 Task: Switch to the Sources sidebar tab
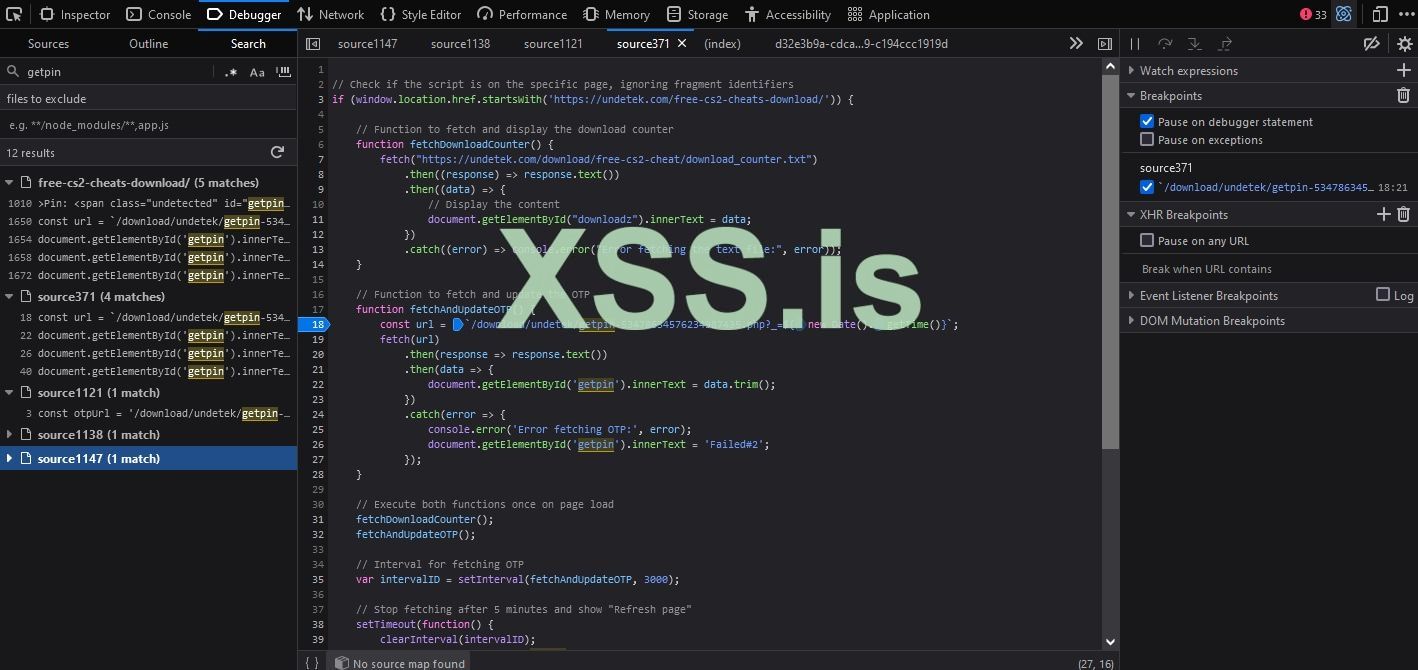click(x=49, y=44)
